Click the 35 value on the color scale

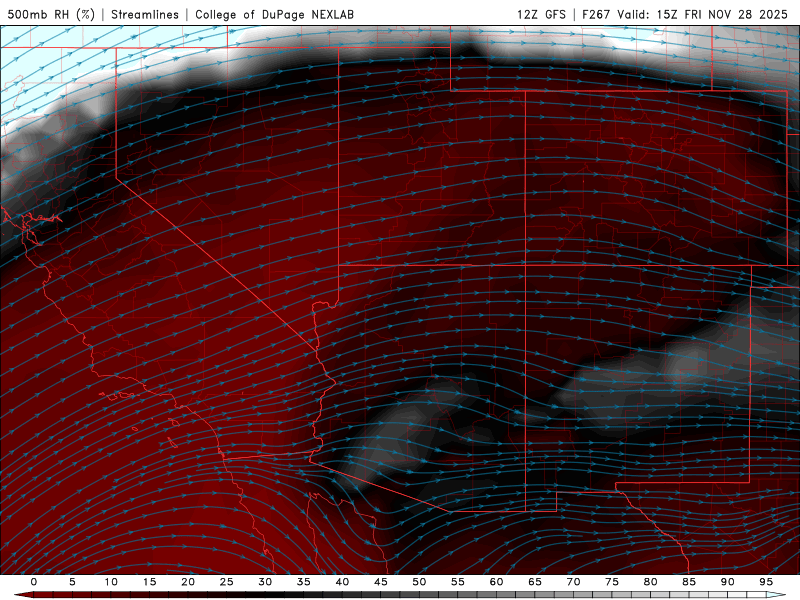click(304, 582)
